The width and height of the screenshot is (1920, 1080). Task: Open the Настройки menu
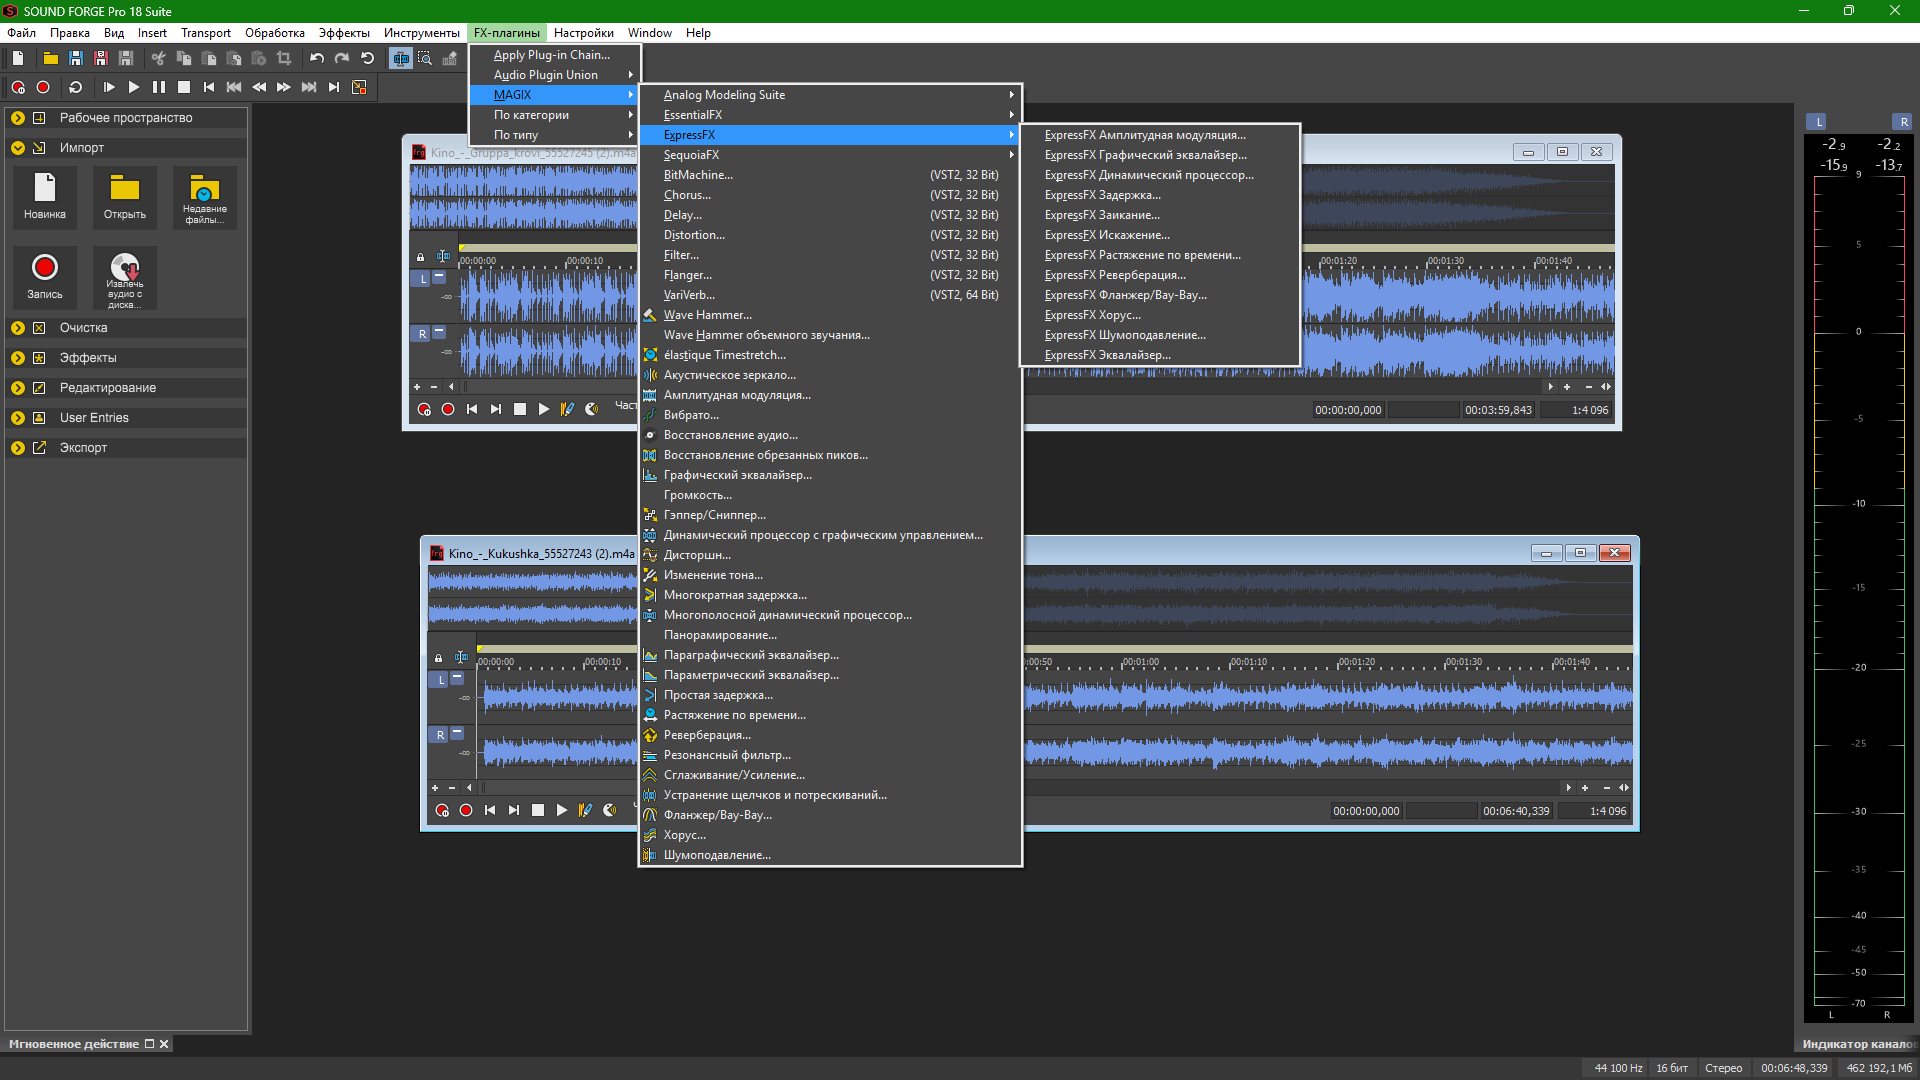(x=583, y=33)
